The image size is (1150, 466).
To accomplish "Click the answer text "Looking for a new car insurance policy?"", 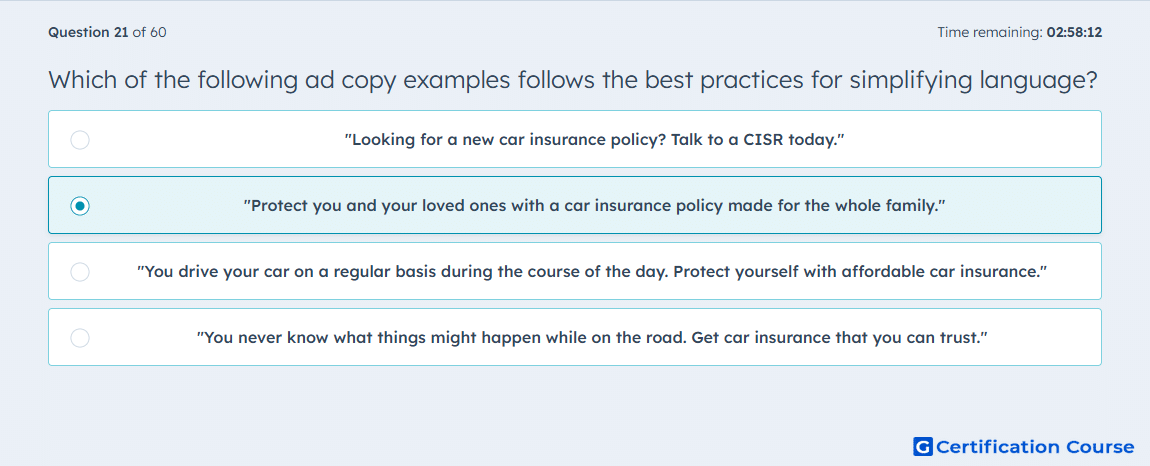I will point(505,139).
